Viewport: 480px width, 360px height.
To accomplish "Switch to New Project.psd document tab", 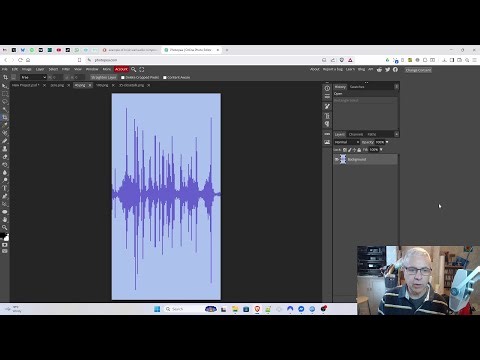I will tap(26, 85).
